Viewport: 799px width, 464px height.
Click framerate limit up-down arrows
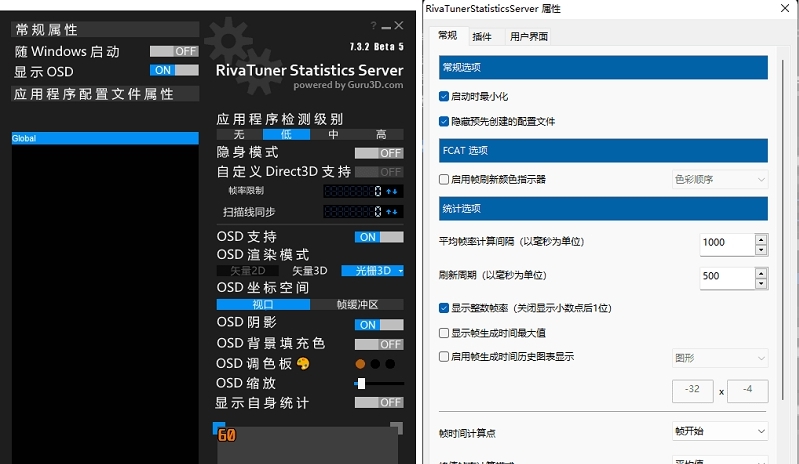coord(392,192)
